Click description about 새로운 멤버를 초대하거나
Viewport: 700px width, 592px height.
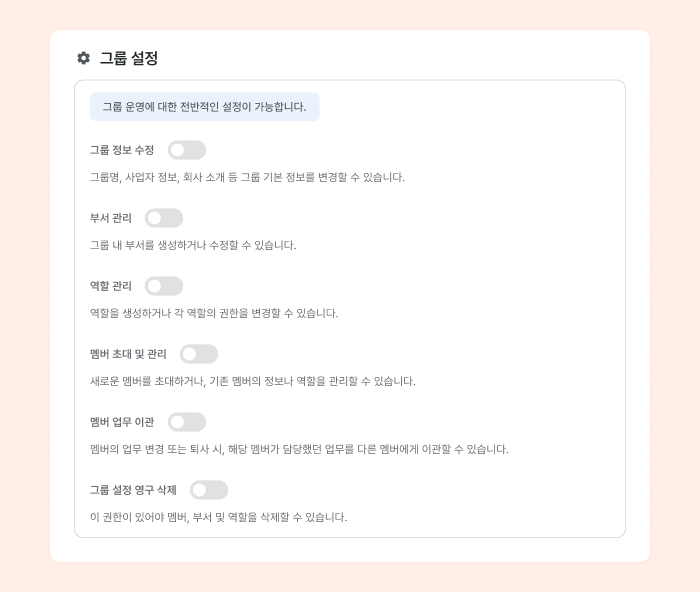tap(253, 381)
